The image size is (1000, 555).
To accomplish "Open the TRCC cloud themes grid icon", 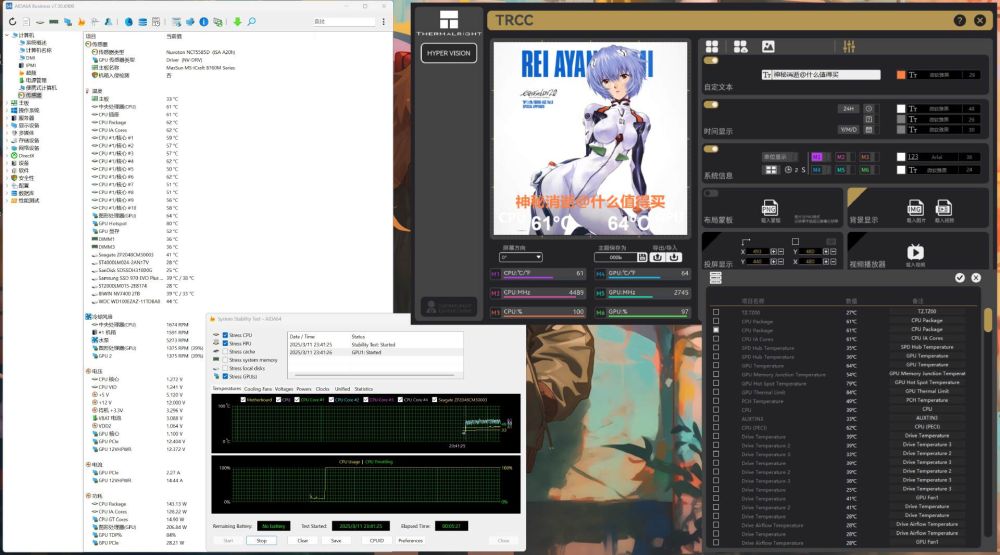I will point(740,47).
